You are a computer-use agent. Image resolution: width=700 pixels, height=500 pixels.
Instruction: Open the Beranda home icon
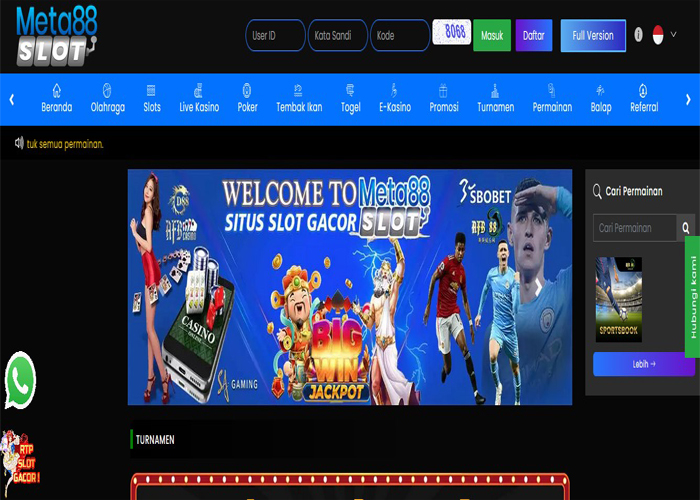tap(57, 90)
